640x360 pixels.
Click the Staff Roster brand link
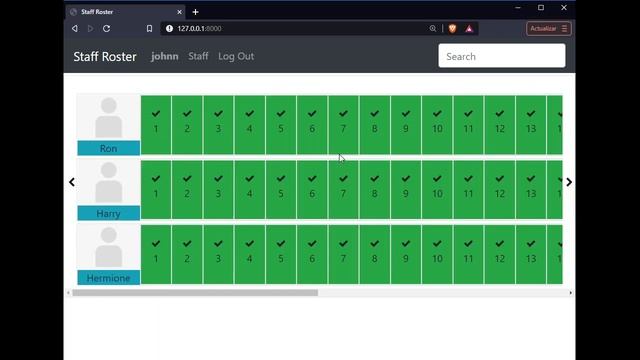(105, 56)
